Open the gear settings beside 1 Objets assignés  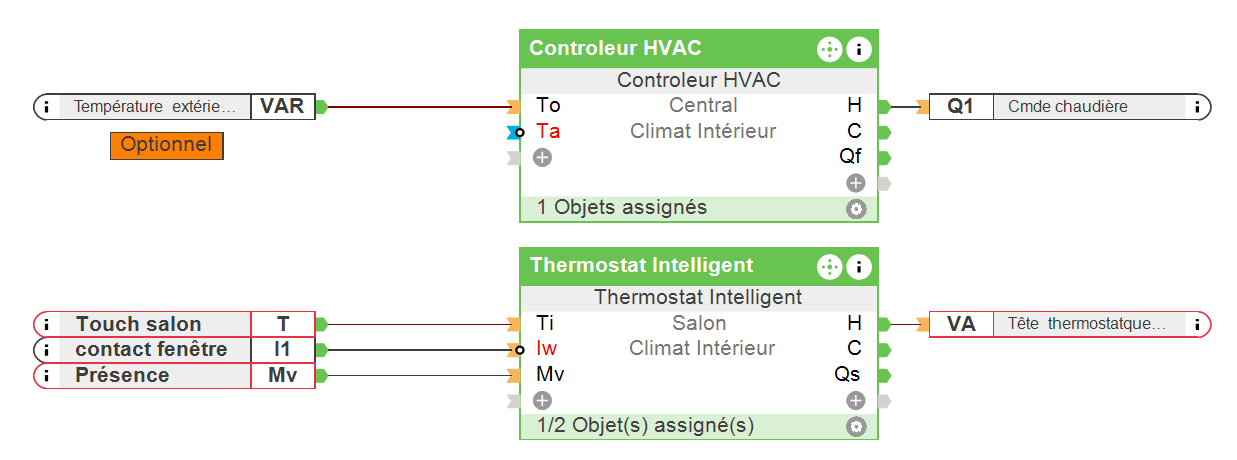coord(855,209)
